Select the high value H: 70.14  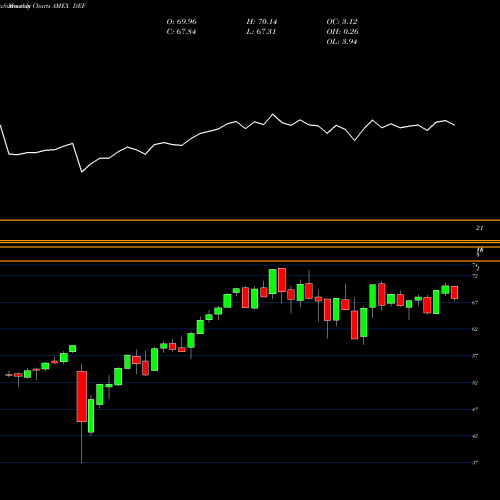pyautogui.click(x=262, y=22)
